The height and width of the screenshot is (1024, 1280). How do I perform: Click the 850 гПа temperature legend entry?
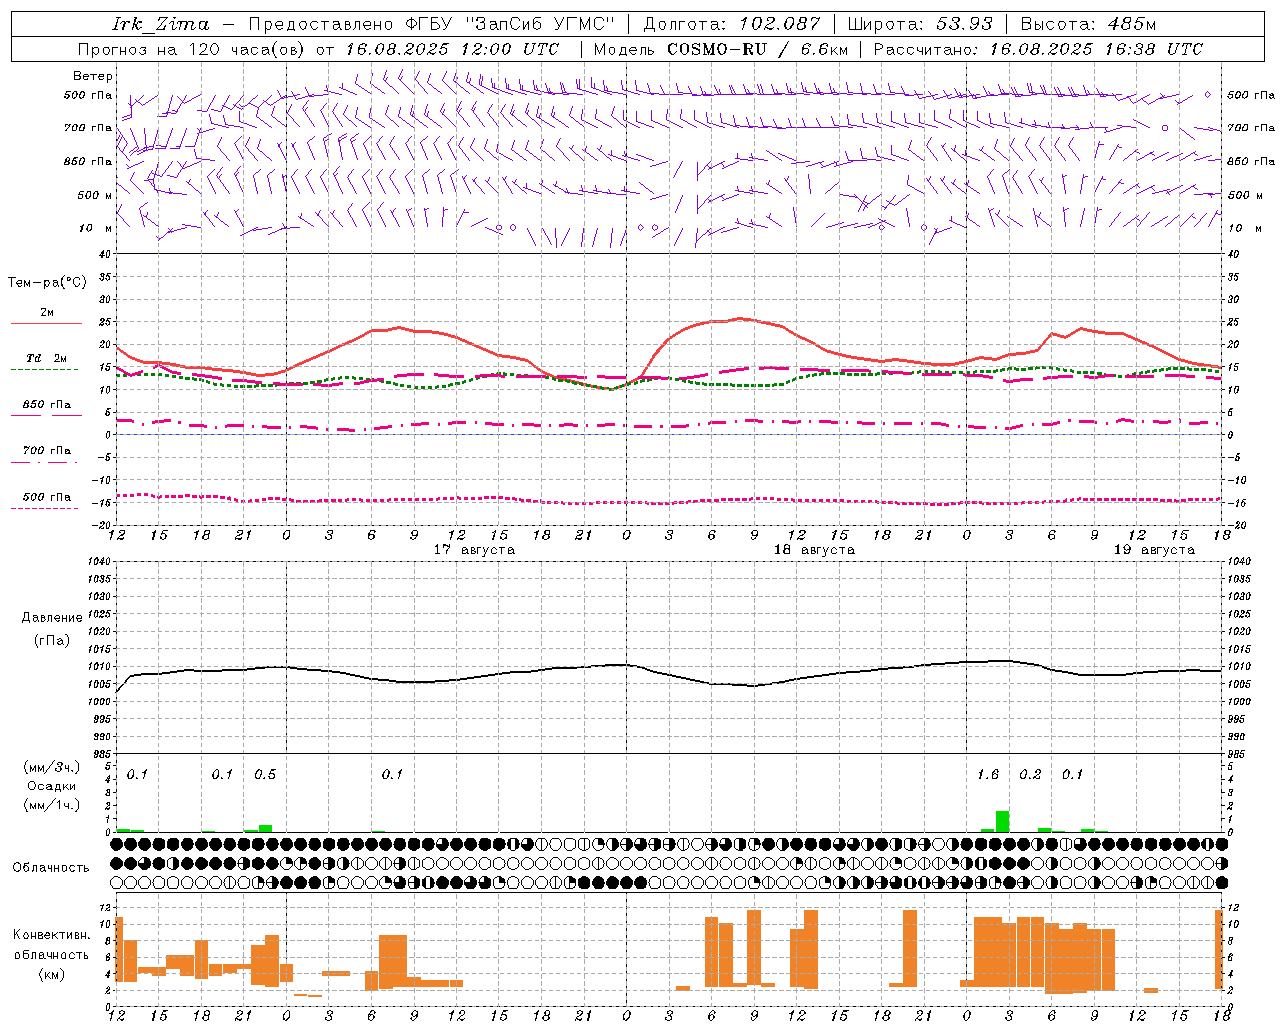47,404
